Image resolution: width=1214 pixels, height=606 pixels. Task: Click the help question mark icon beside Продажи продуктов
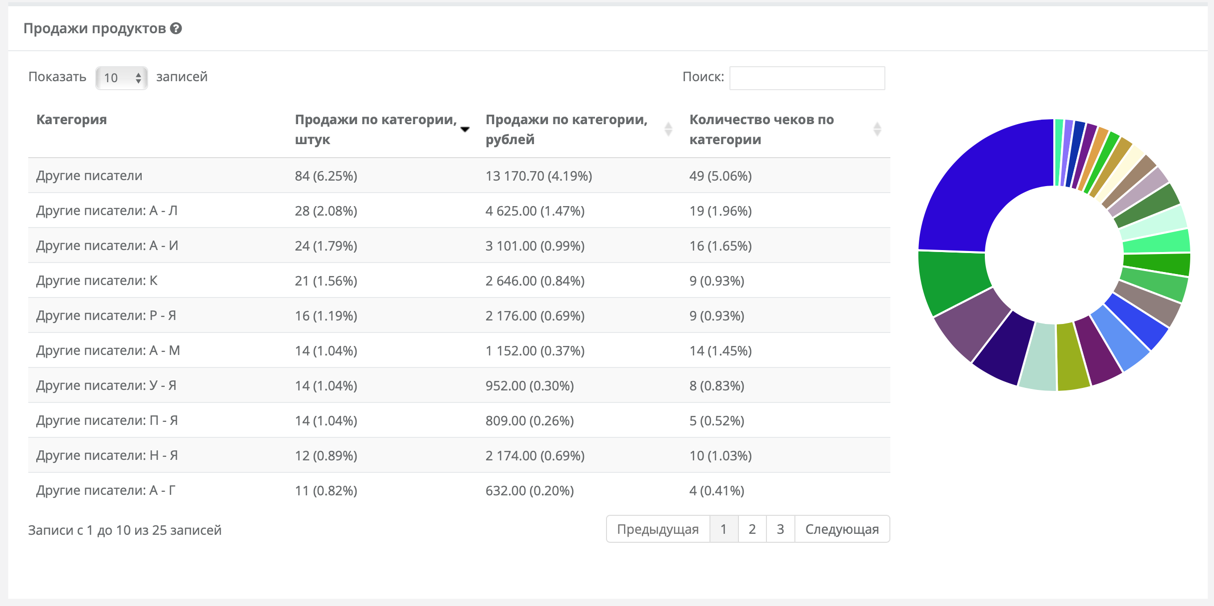coord(176,29)
